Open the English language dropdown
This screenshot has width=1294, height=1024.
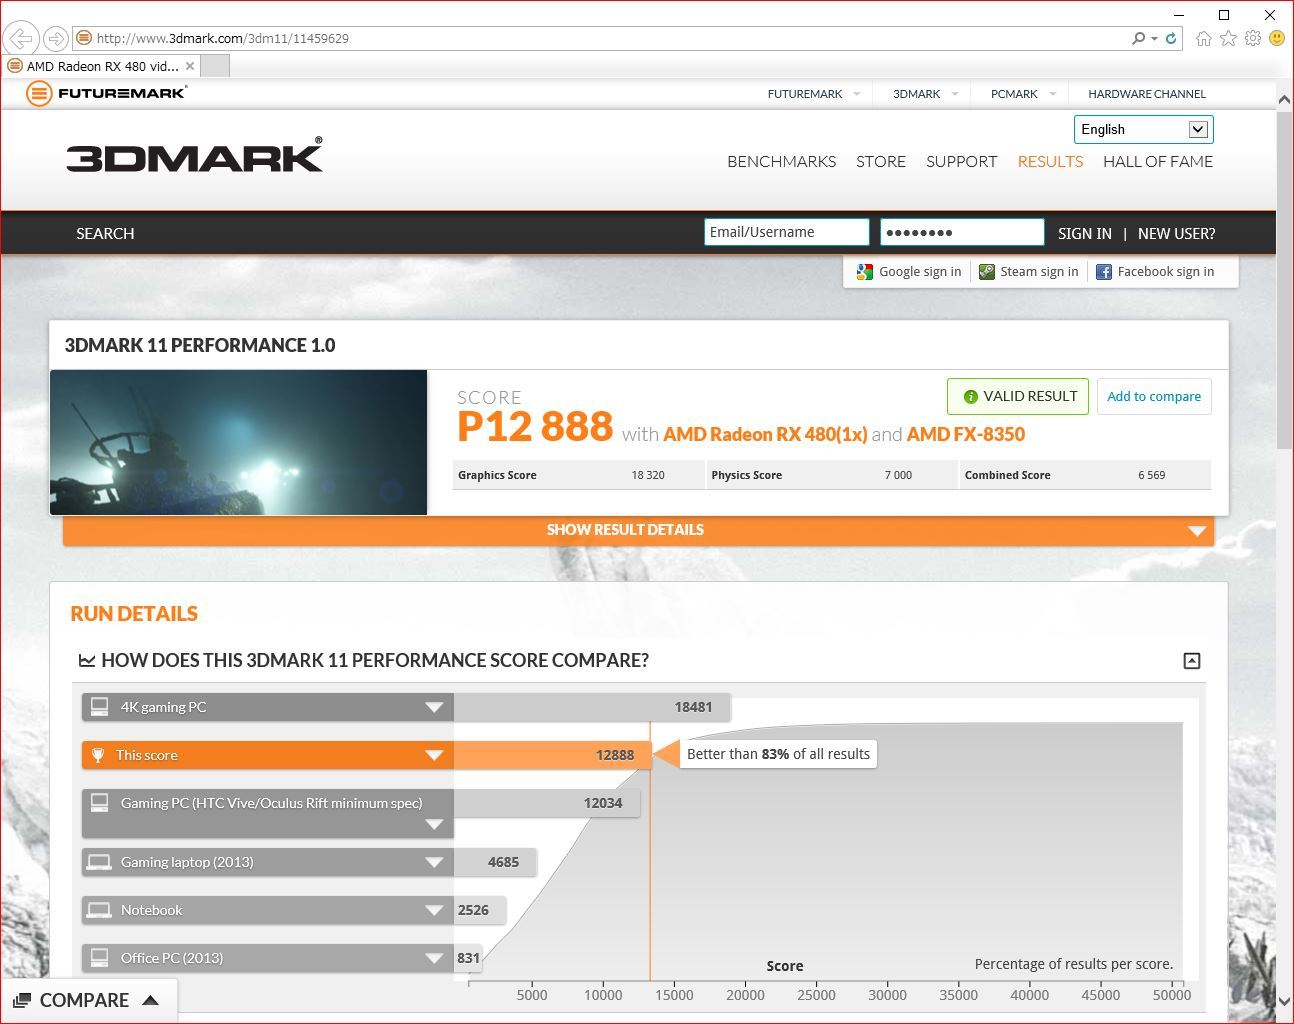(1144, 129)
